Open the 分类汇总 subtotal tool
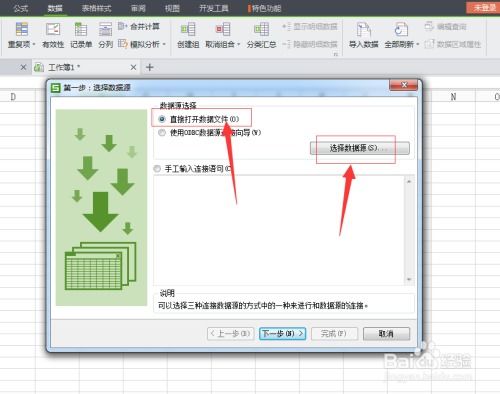This screenshot has height=394, width=500. pos(261,35)
